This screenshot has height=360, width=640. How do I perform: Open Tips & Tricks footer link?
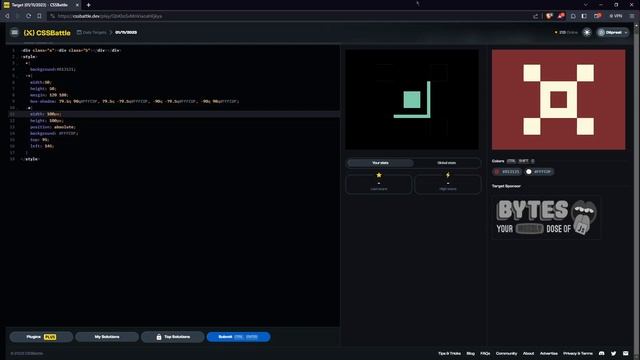(x=449, y=353)
